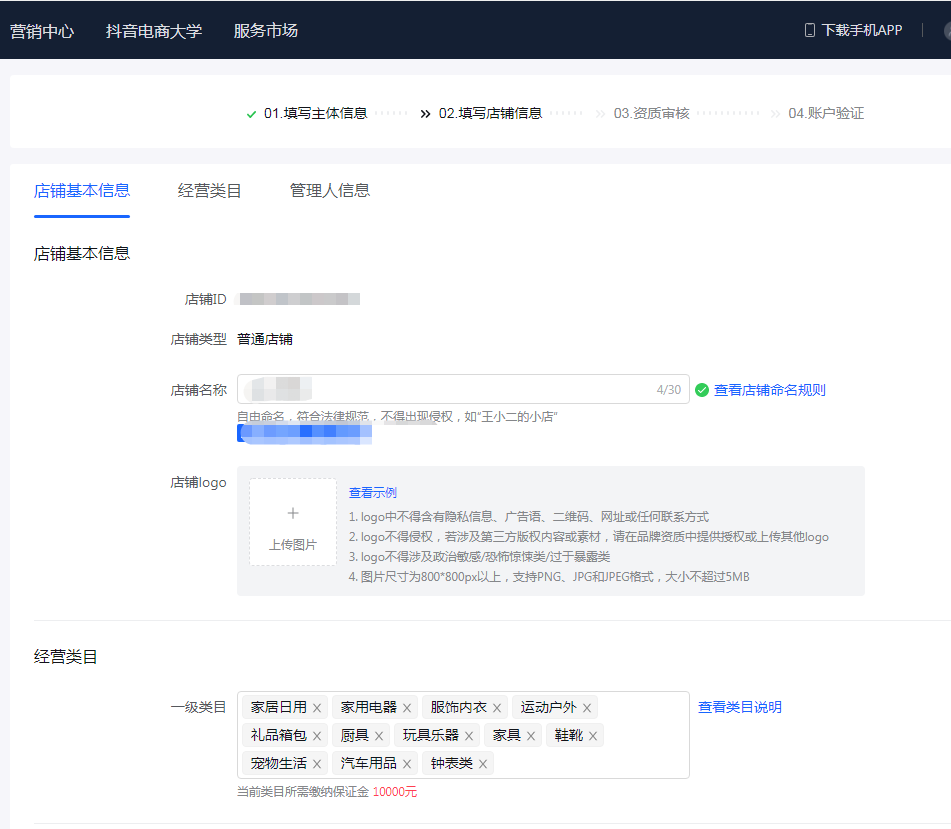The height and width of the screenshot is (829, 951).
Task: Open 营销中心 in the top navigation
Action: [x=42, y=31]
